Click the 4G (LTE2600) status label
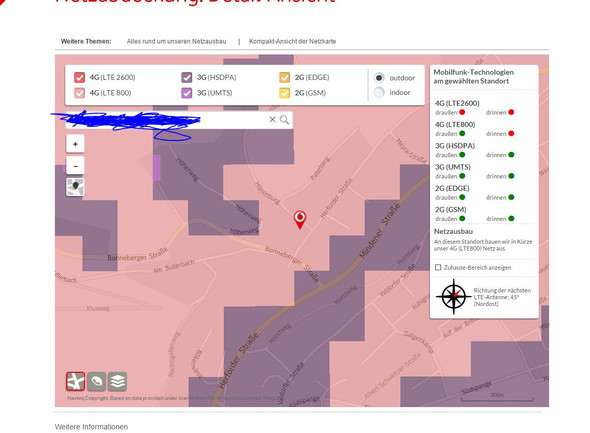The height and width of the screenshot is (433, 590). [x=457, y=103]
